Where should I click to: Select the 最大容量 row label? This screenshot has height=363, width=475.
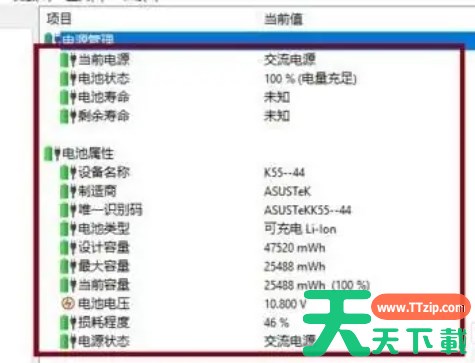(x=104, y=266)
